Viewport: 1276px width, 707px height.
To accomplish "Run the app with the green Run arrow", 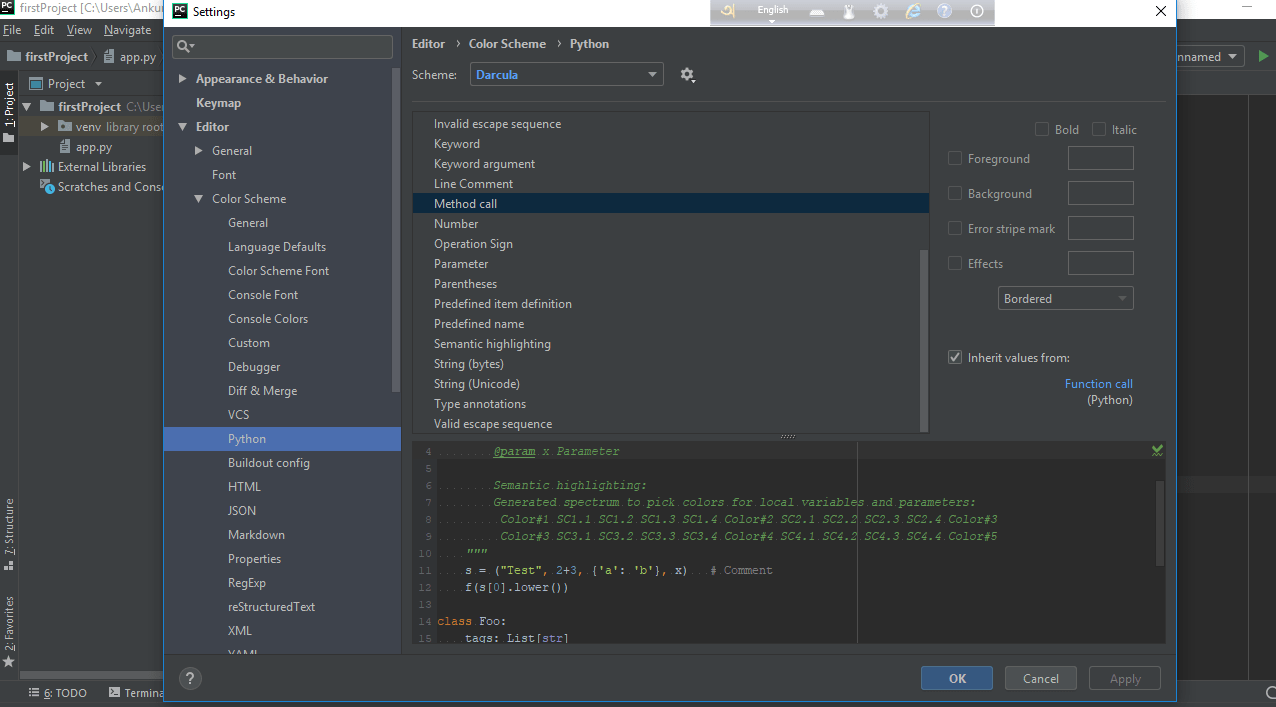I will [x=1263, y=56].
